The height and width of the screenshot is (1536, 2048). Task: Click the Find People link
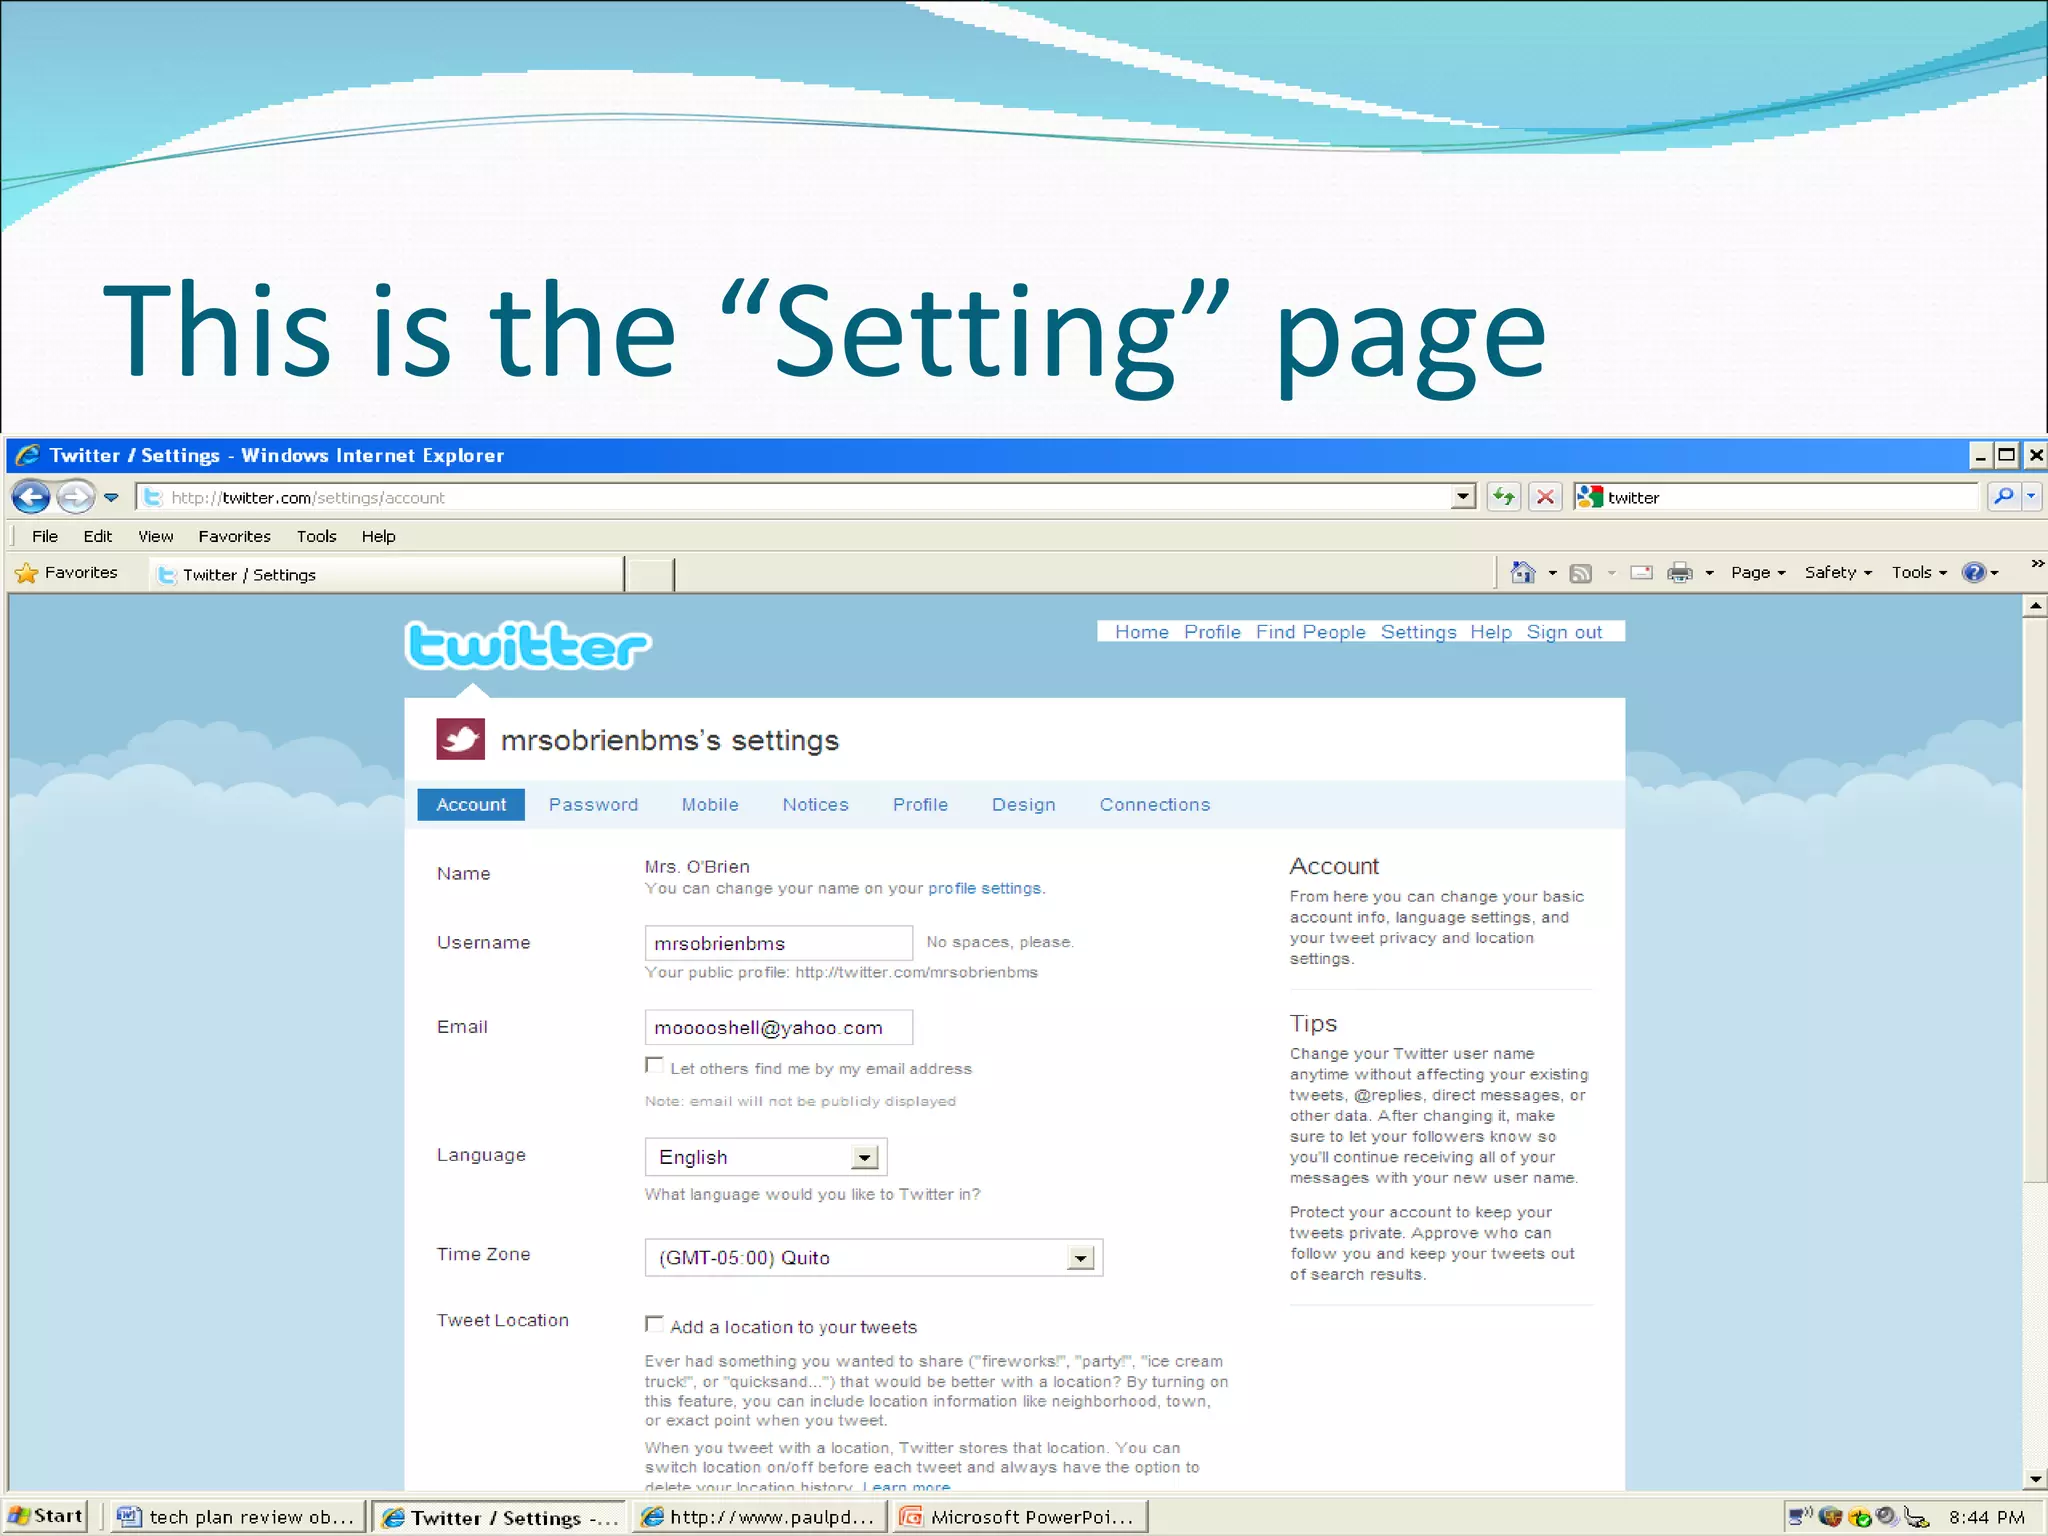click(x=1310, y=632)
